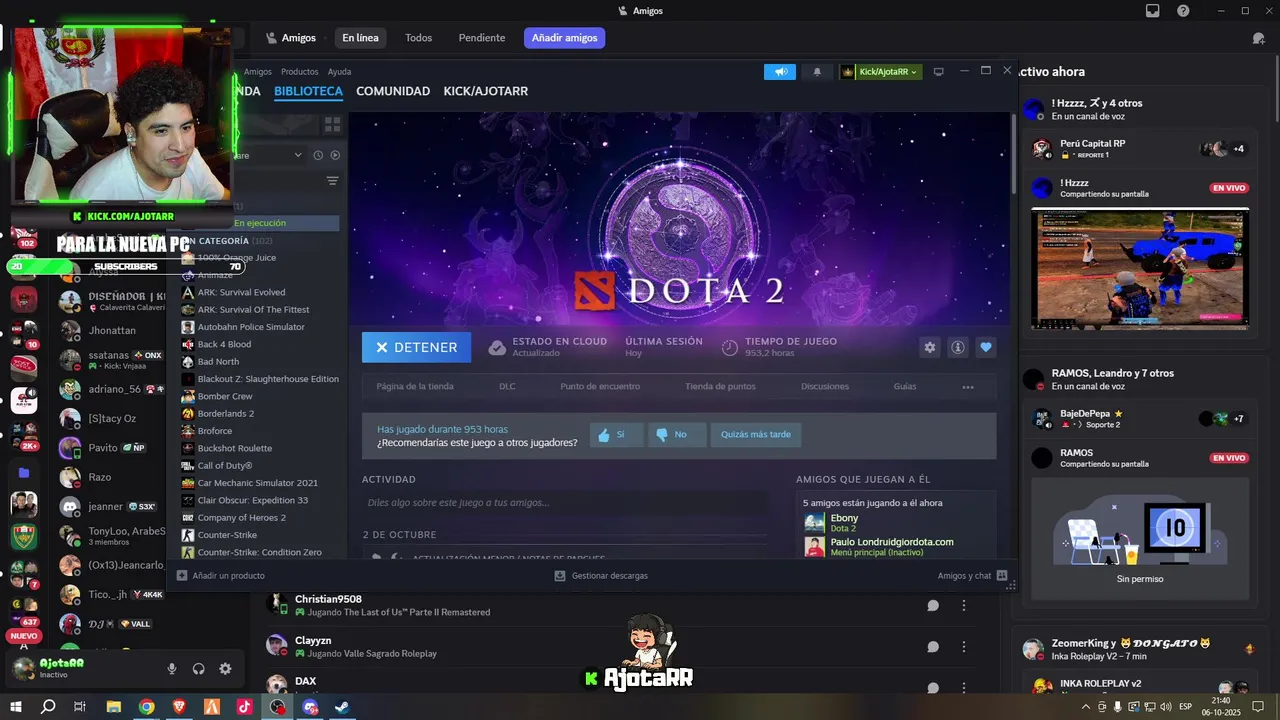The height and width of the screenshot is (720, 1280).
Task: Open the DLC tab of Dota 2
Action: click(507, 386)
